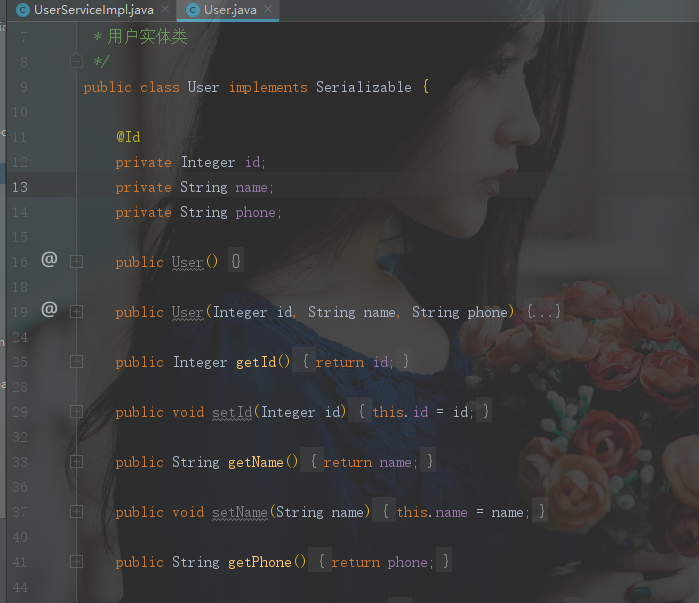The width and height of the screenshot is (699, 603).
Task: Click the getPhone method name
Action: (260, 562)
